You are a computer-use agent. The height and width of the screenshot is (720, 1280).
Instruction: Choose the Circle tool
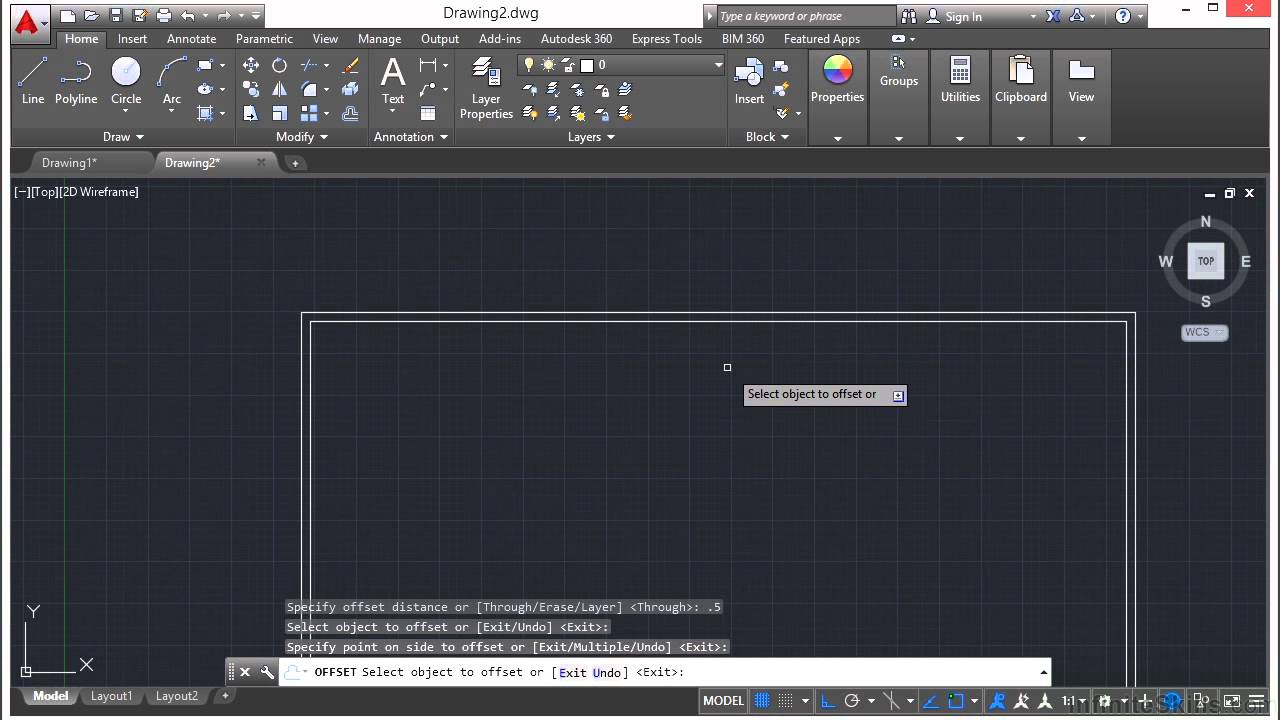tap(126, 80)
